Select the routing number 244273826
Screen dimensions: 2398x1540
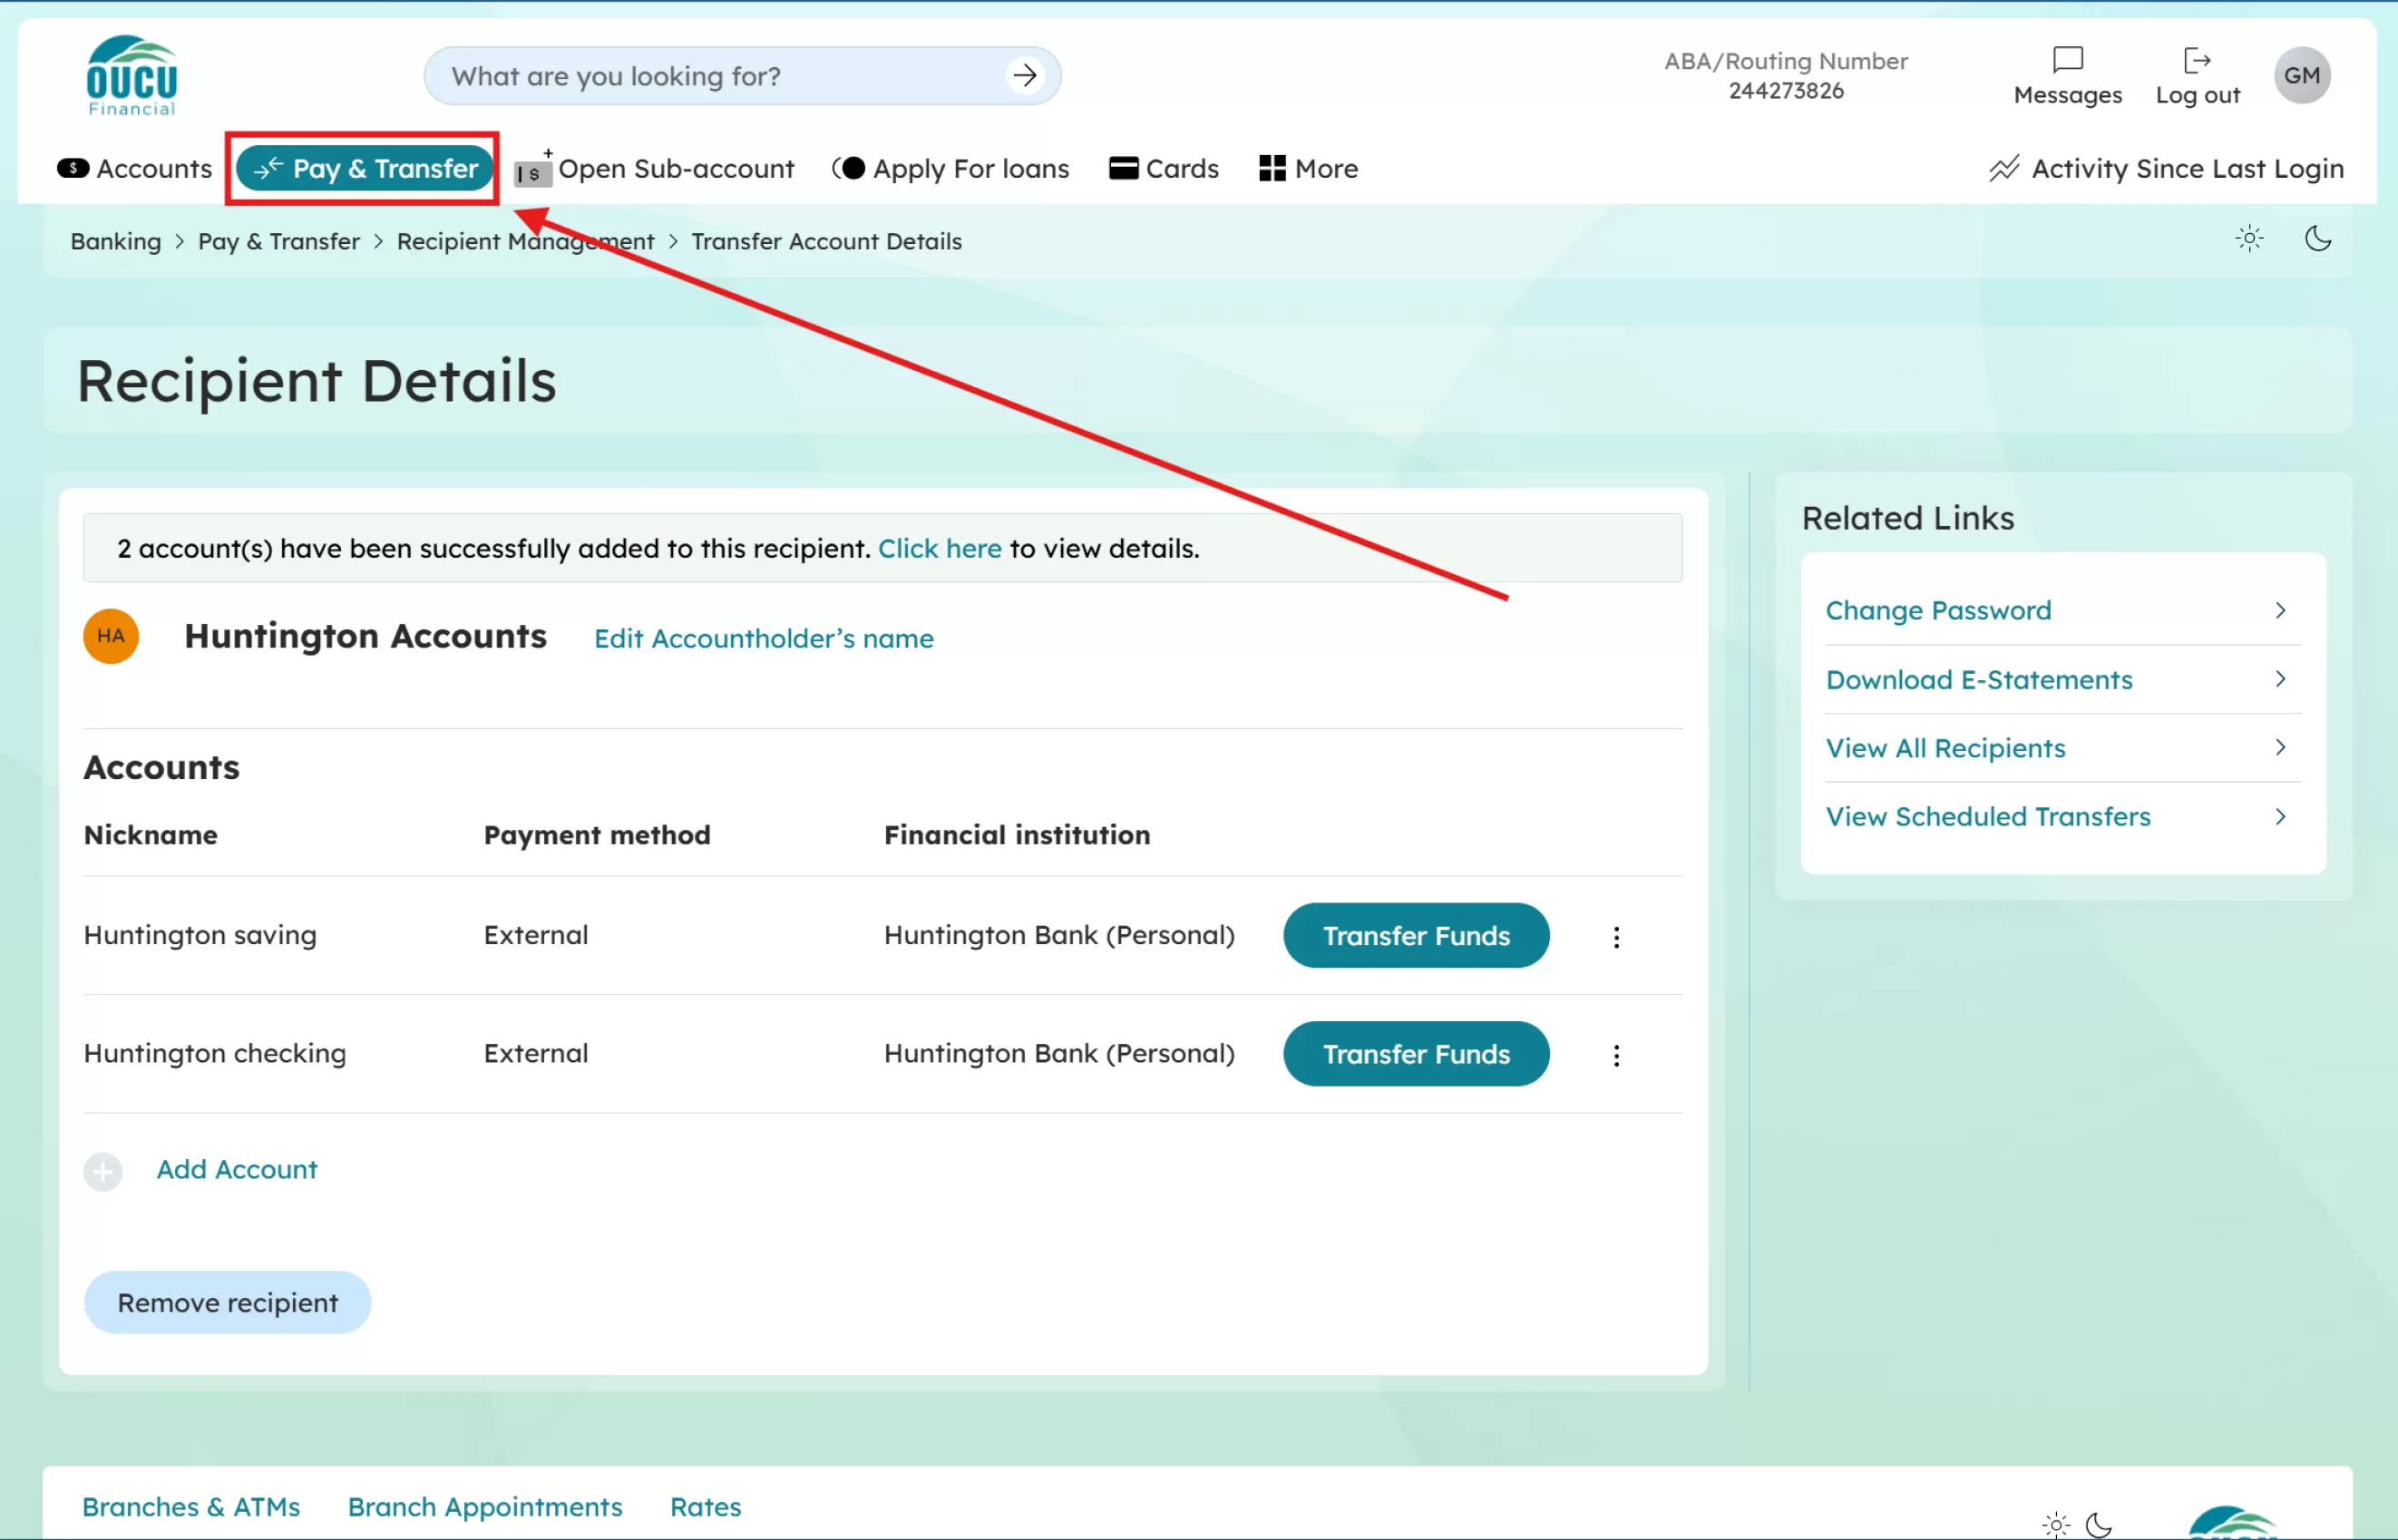tap(1785, 91)
